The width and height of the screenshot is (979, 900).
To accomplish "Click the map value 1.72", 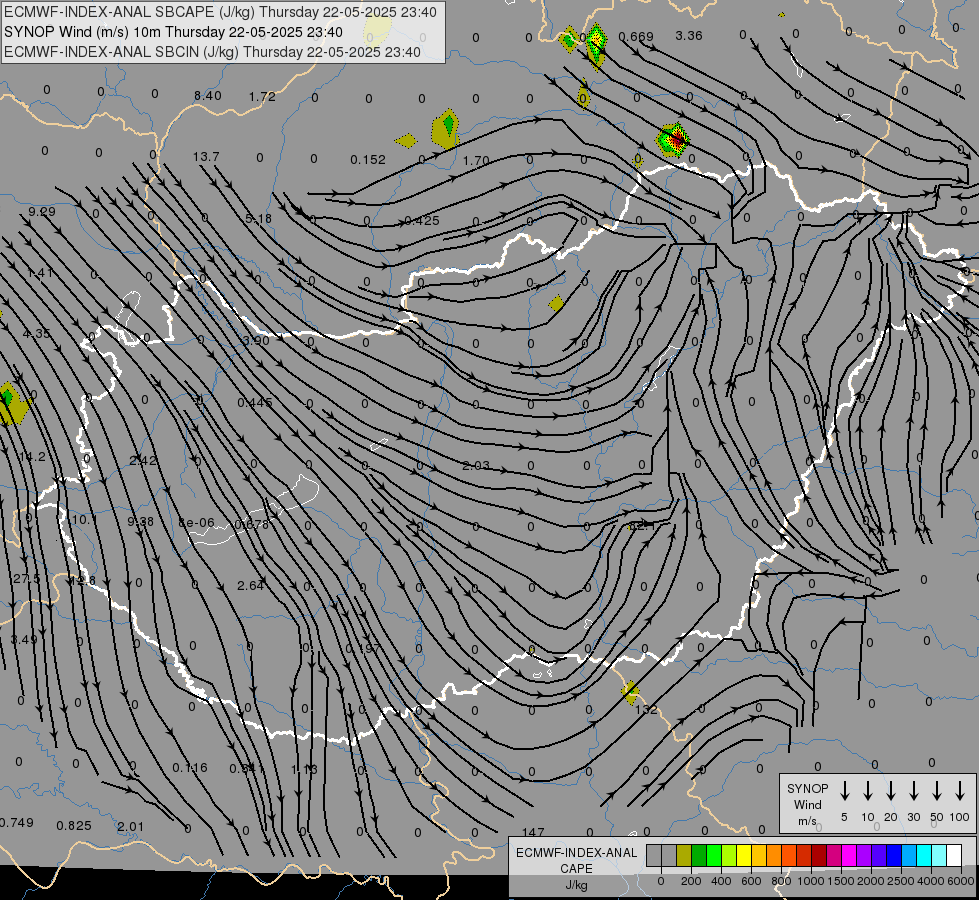I will 262,97.
